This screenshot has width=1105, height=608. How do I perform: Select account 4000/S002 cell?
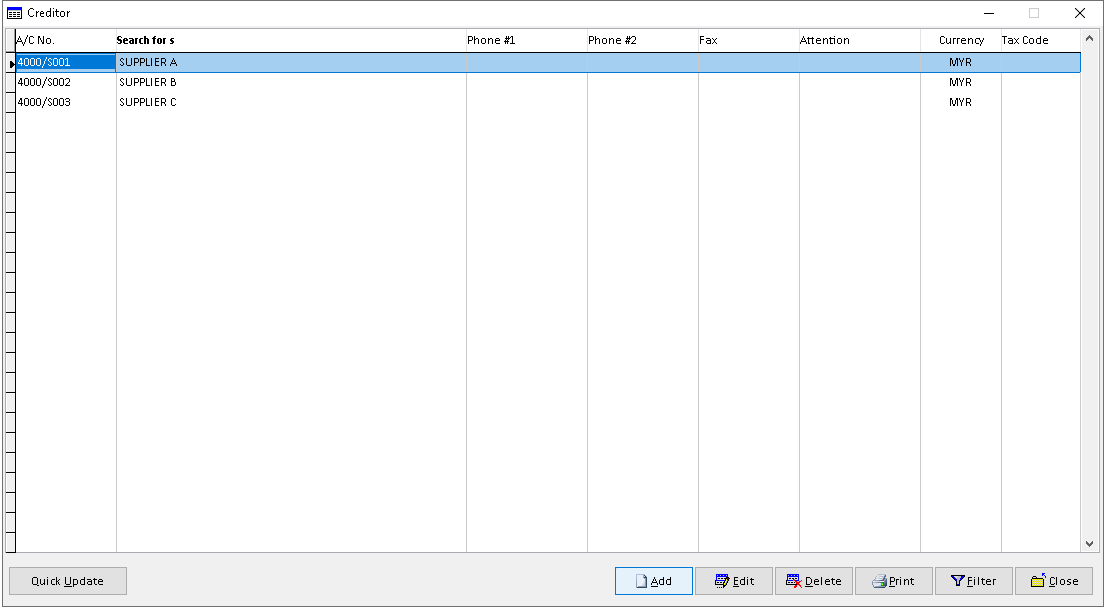coord(66,82)
